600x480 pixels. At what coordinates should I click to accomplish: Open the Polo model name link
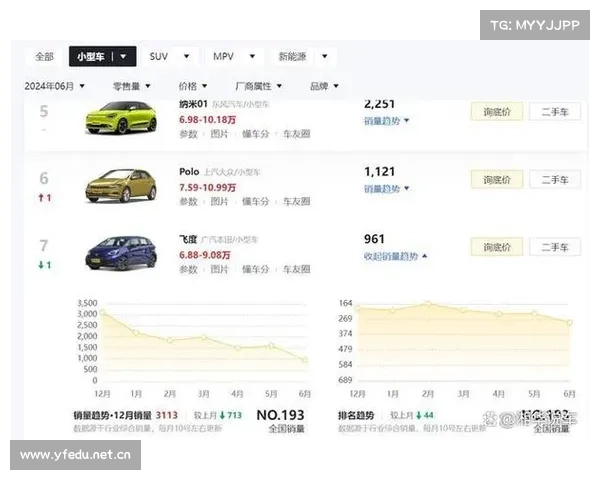tap(190, 172)
